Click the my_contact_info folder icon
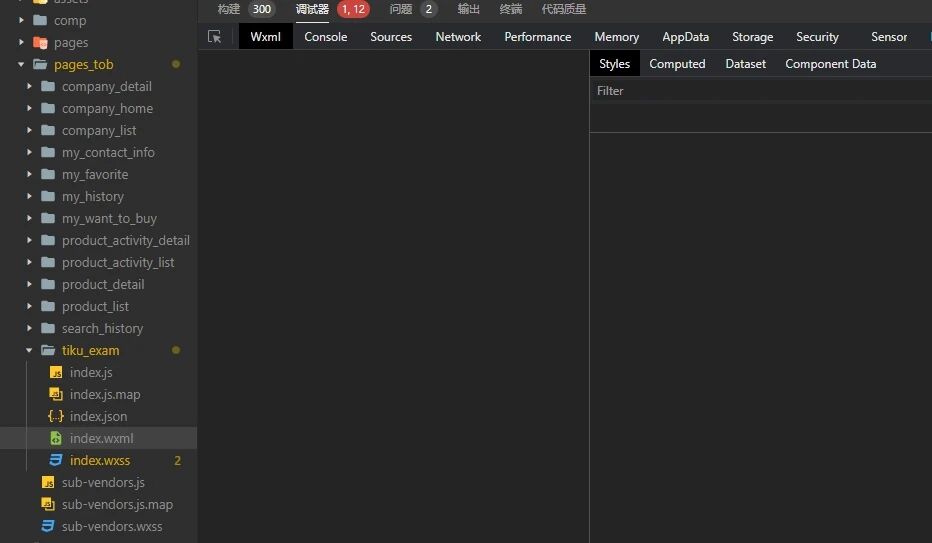The image size is (932, 543). point(48,152)
